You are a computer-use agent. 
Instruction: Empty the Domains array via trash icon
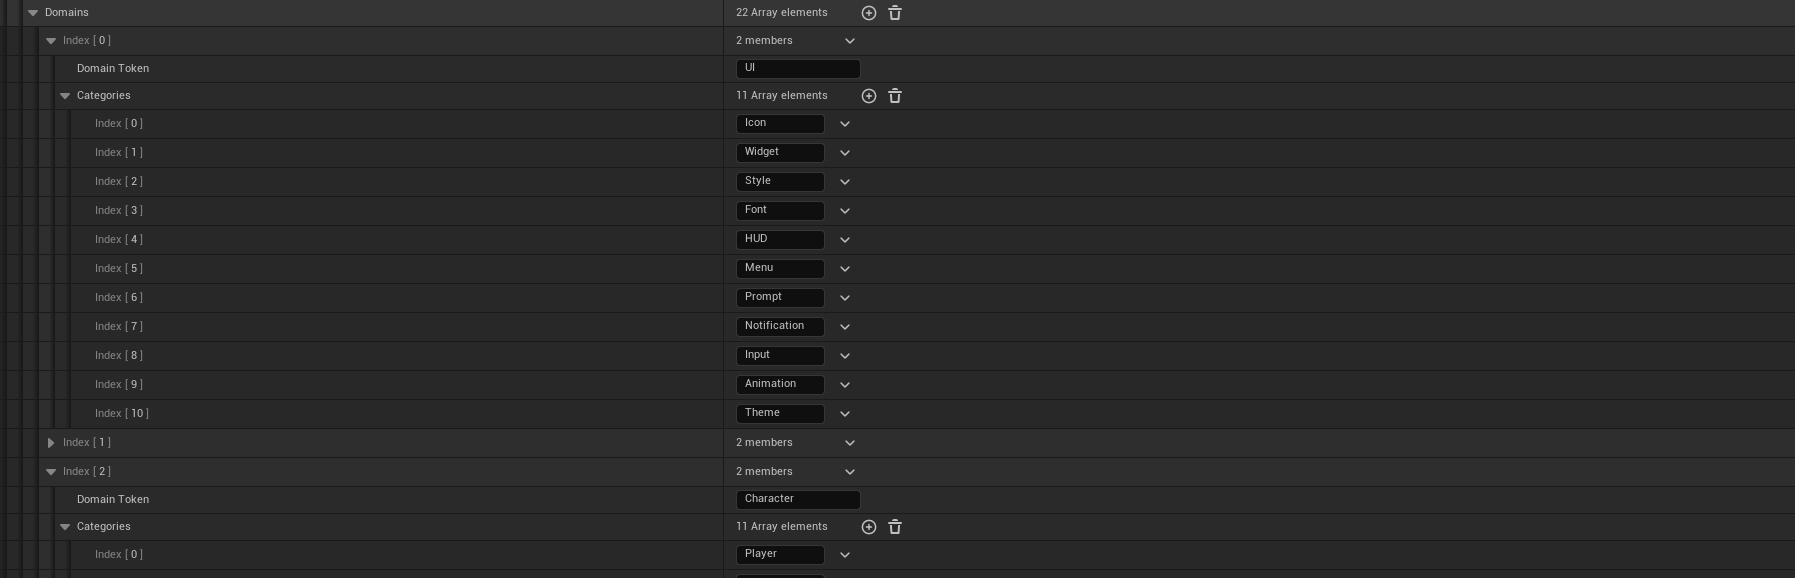point(895,13)
